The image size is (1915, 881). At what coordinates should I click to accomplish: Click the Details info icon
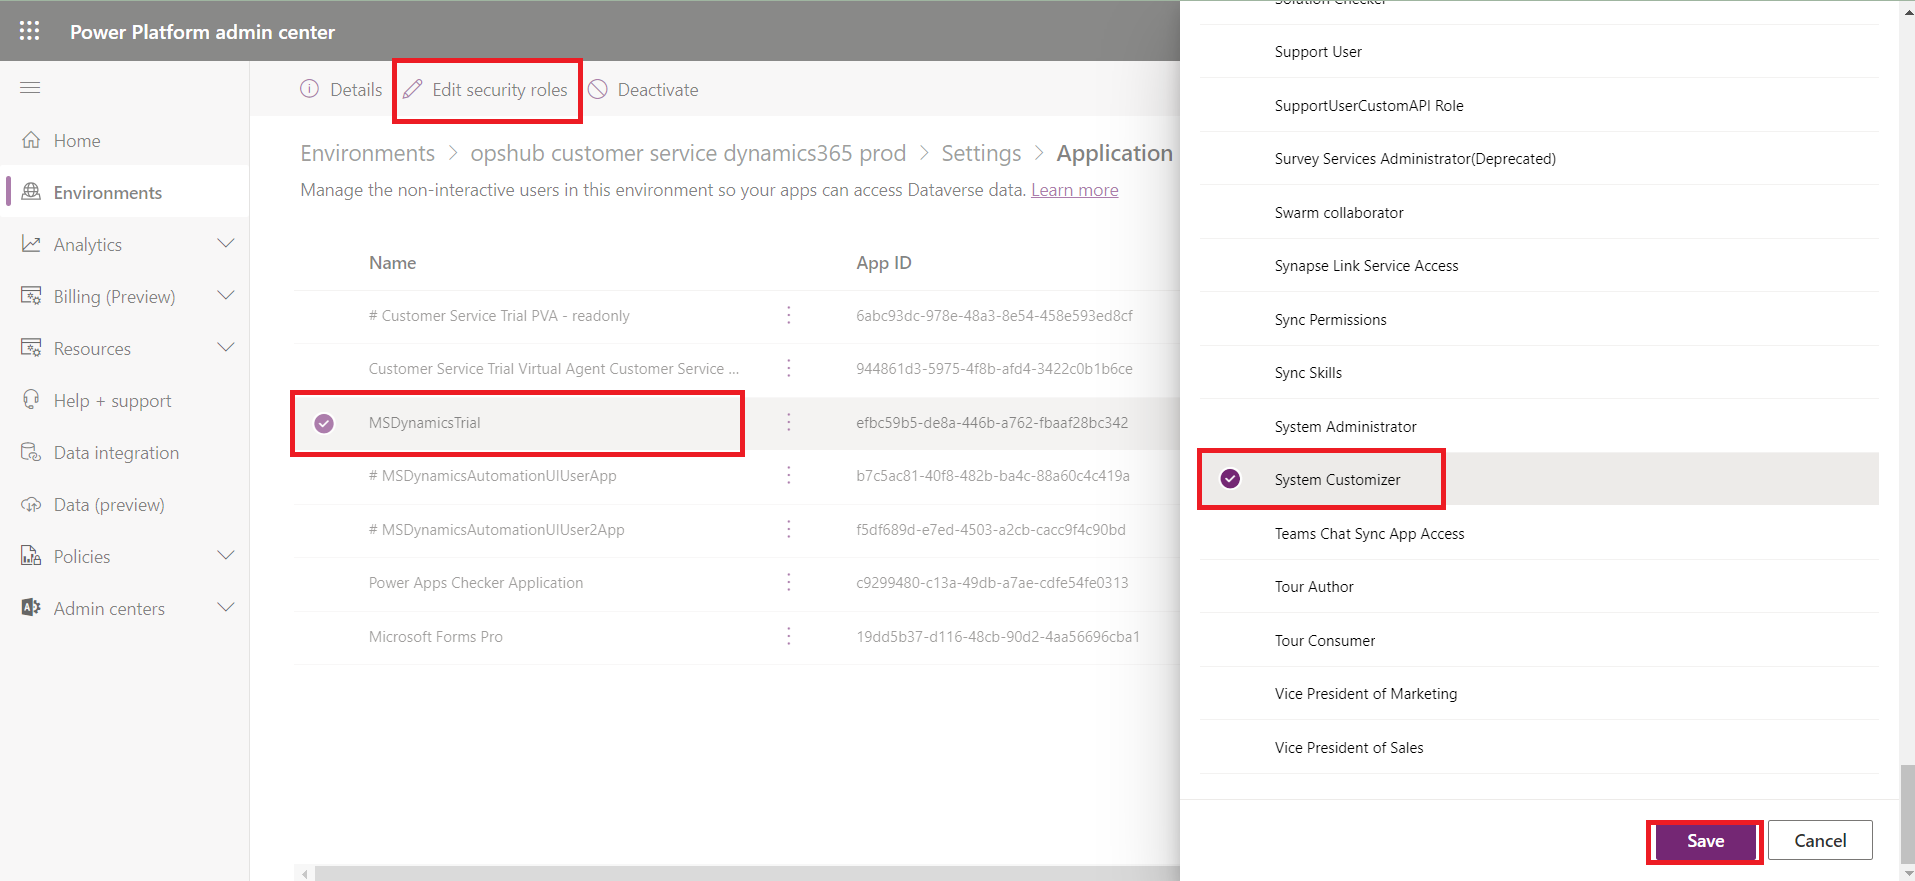(x=310, y=89)
